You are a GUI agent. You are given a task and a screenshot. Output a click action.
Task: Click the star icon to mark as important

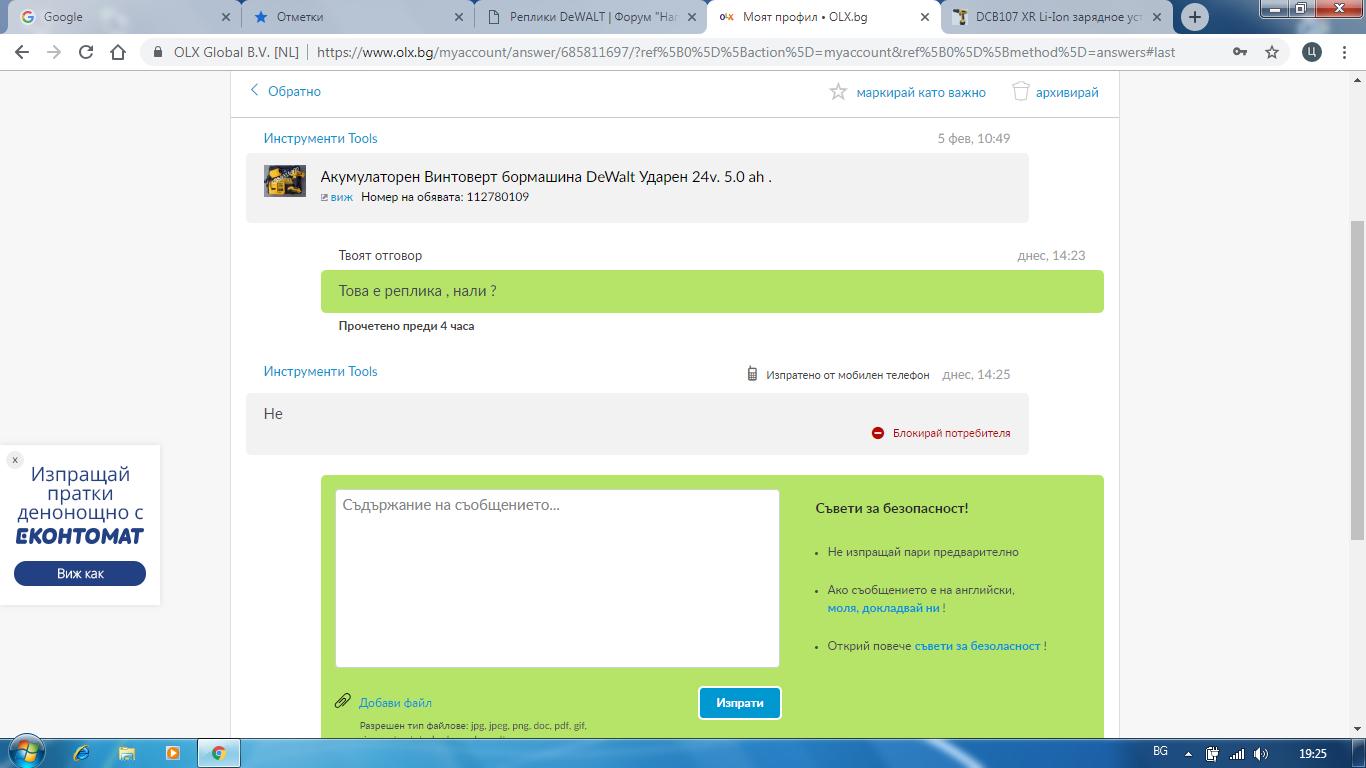(x=838, y=92)
